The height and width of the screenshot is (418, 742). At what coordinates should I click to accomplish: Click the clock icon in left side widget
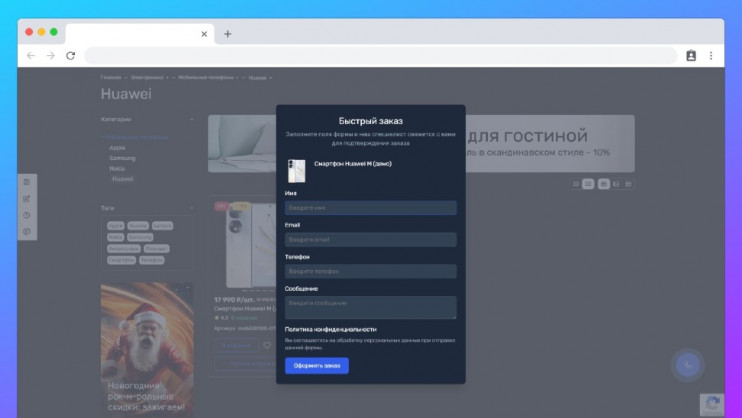(x=26, y=215)
